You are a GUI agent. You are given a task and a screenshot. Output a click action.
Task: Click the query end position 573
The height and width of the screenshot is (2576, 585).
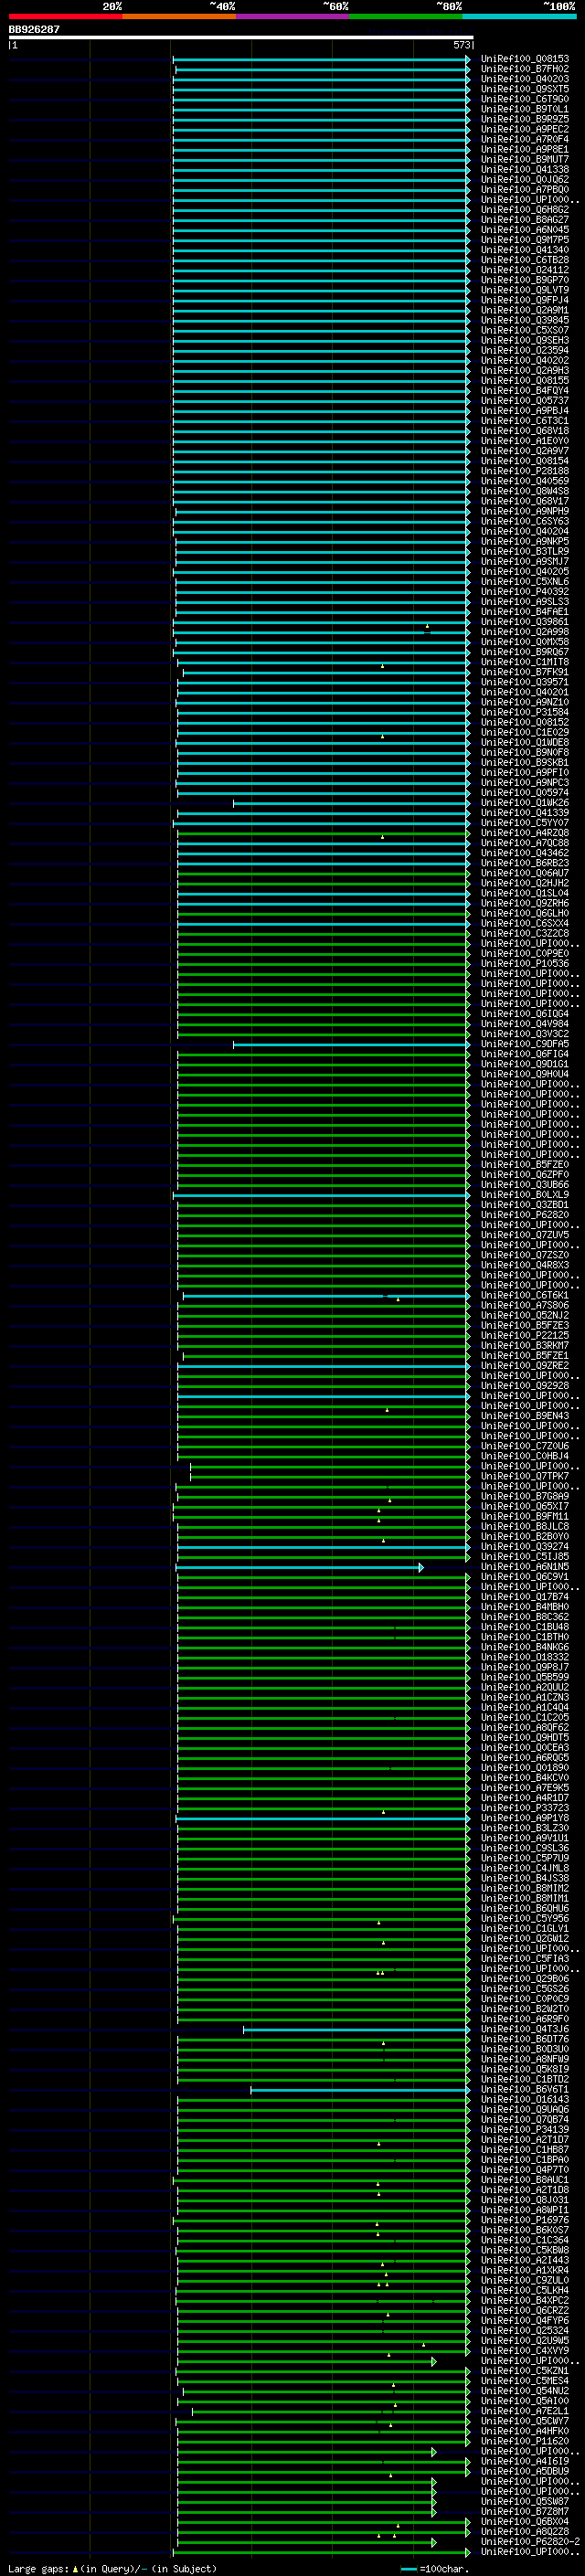tap(461, 45)
